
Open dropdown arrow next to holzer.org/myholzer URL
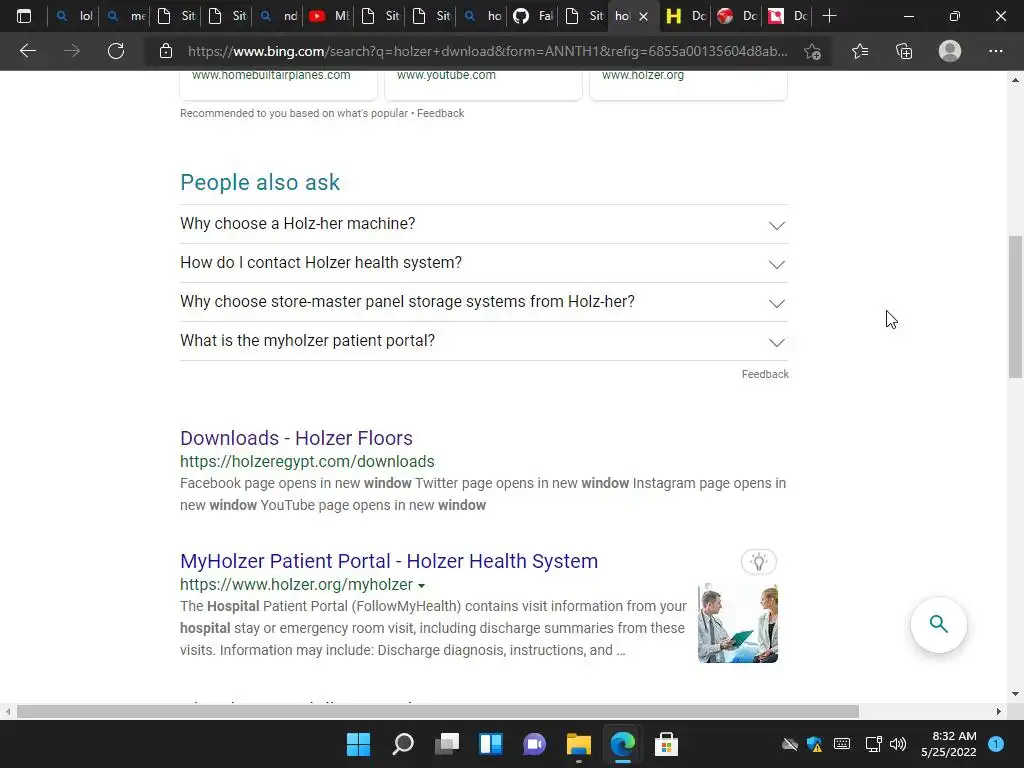coord(421,585)
